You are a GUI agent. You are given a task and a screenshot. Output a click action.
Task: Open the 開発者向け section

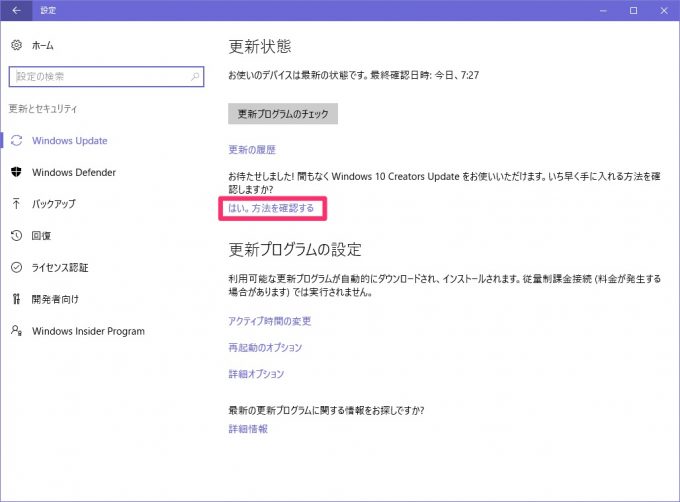pos(55,299)
